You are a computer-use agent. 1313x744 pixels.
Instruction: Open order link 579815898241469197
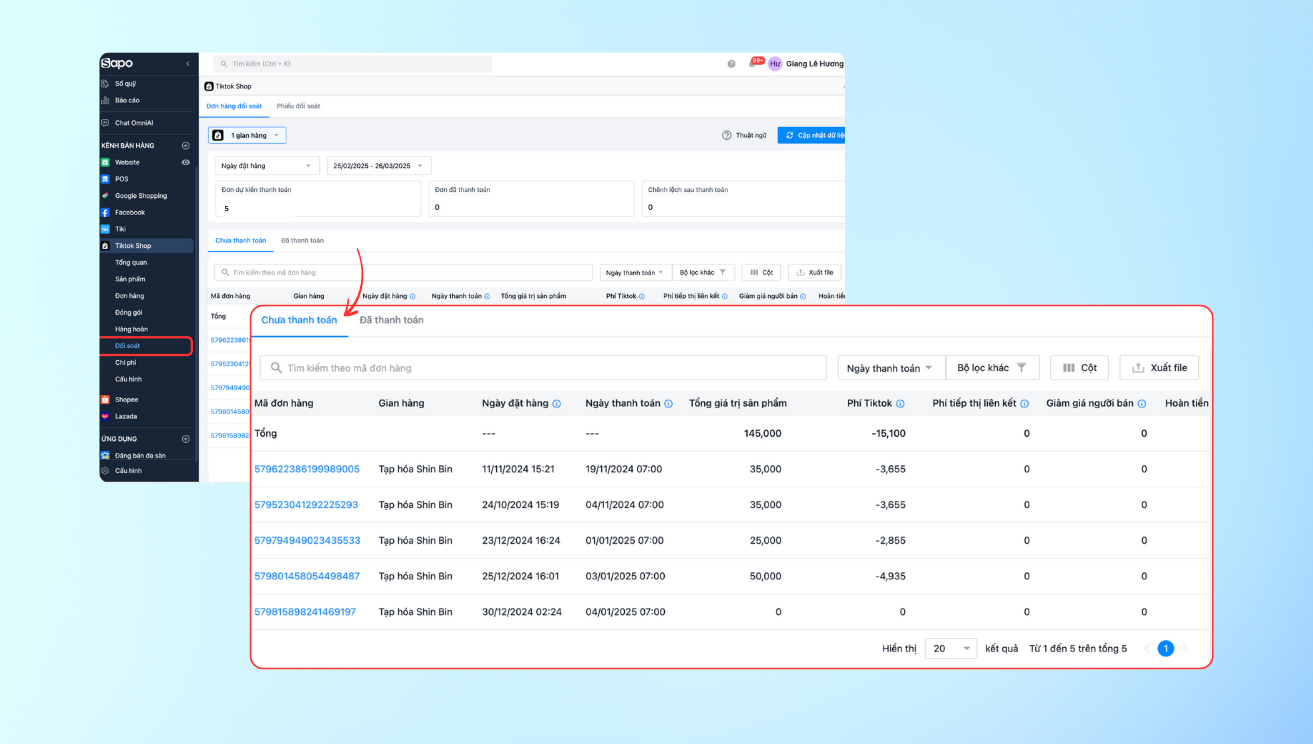[x=305, y=612]
